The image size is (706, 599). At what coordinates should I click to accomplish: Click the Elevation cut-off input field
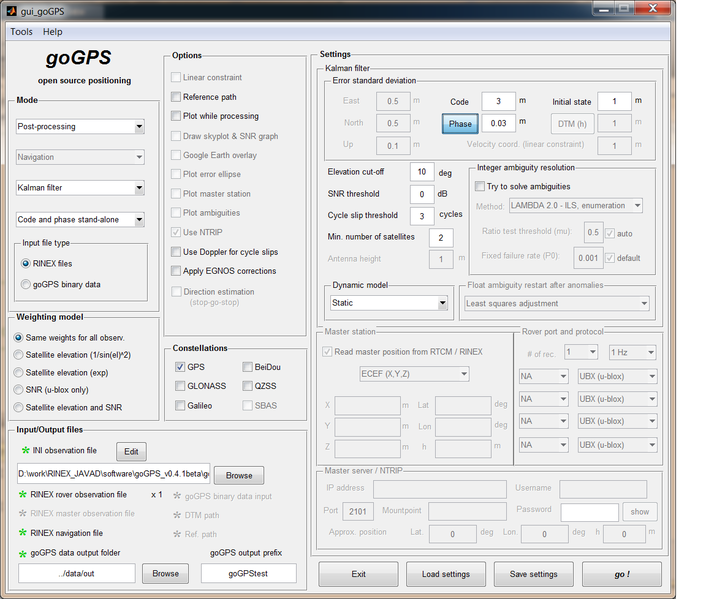[x=422, y=172]
